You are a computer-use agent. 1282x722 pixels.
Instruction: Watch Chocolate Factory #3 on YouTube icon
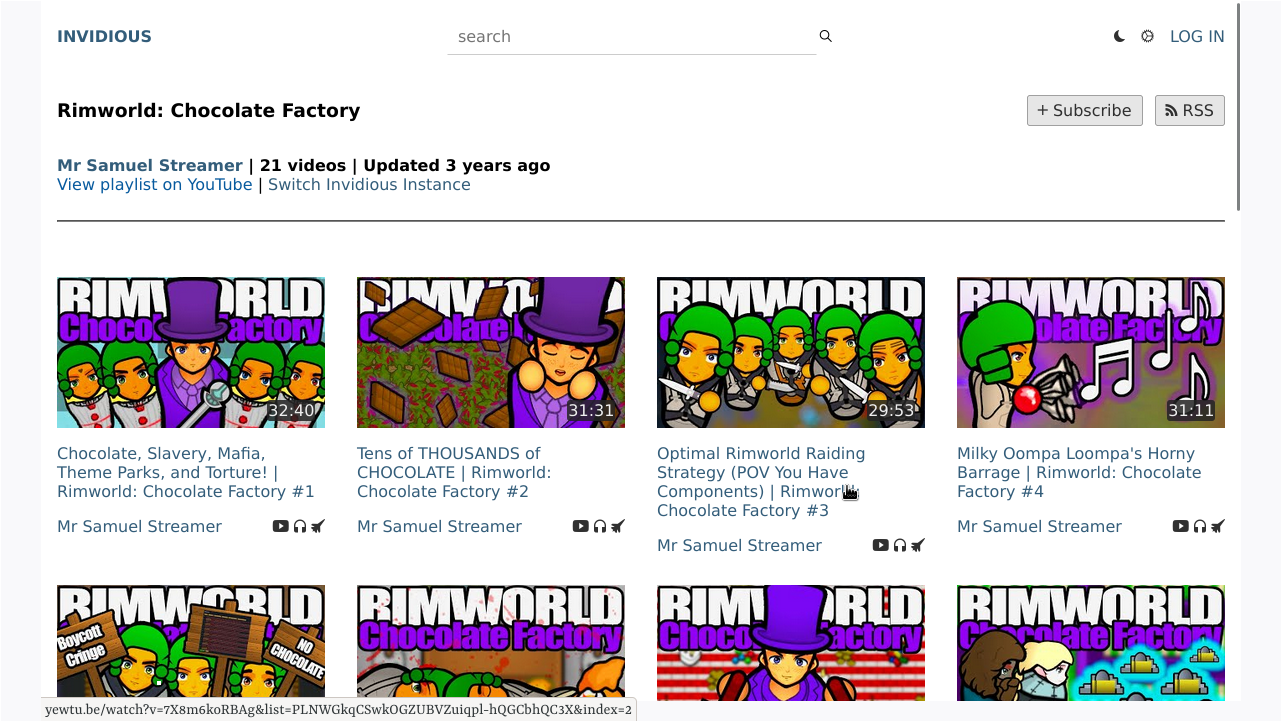[880, 545]
